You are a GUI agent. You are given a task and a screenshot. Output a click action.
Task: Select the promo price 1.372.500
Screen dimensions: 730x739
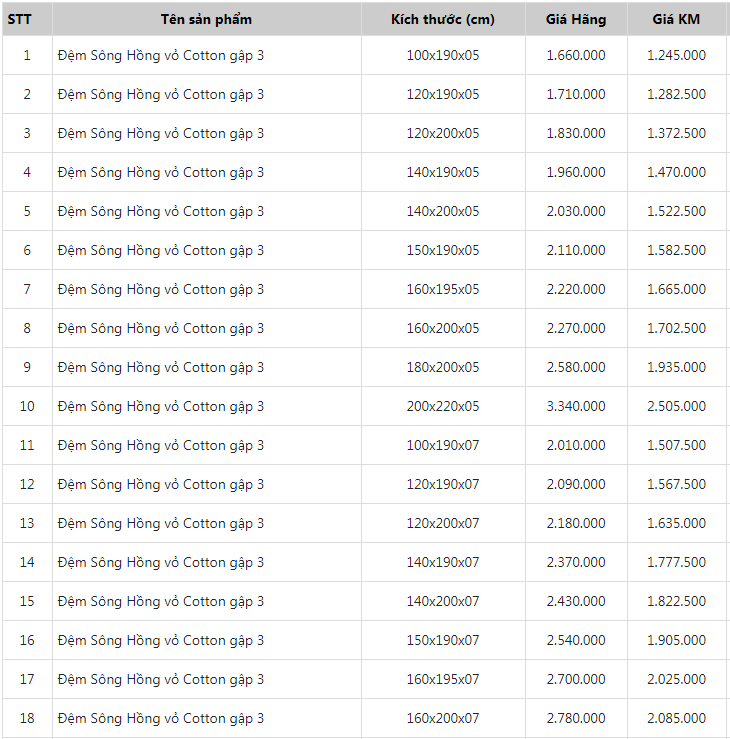[676, 133]
